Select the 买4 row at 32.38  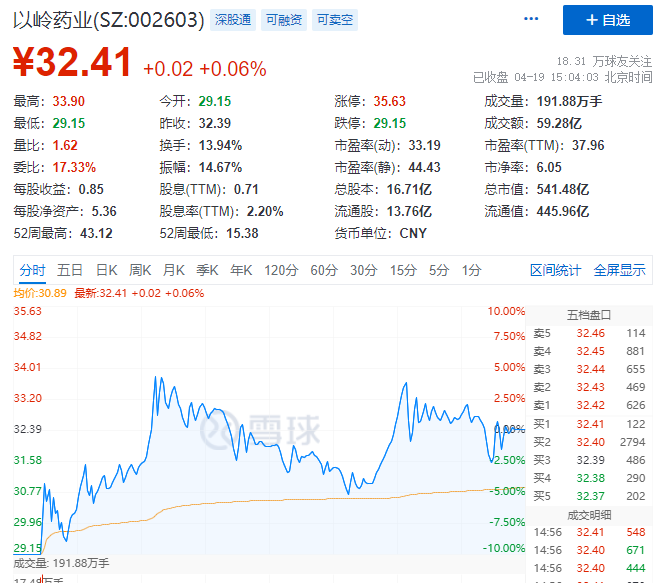(x=589, y=478)
